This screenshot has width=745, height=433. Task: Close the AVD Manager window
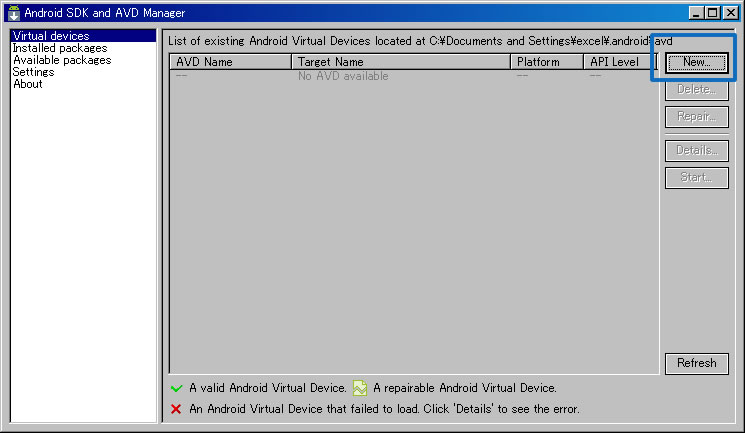tap(731, 13)
